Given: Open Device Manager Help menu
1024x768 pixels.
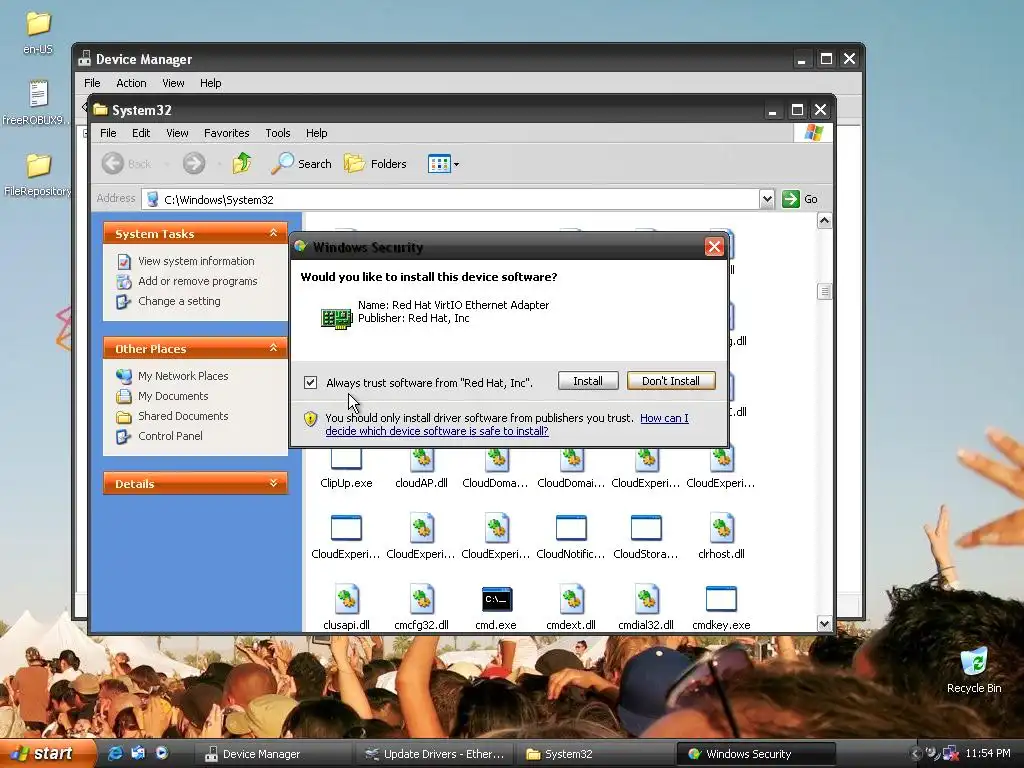Looking at the screenshot, I should pyautogui.click(x=210, y=83).
